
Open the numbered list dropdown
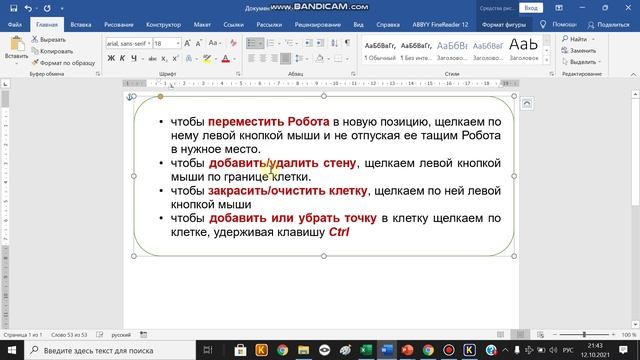point(280,43)
